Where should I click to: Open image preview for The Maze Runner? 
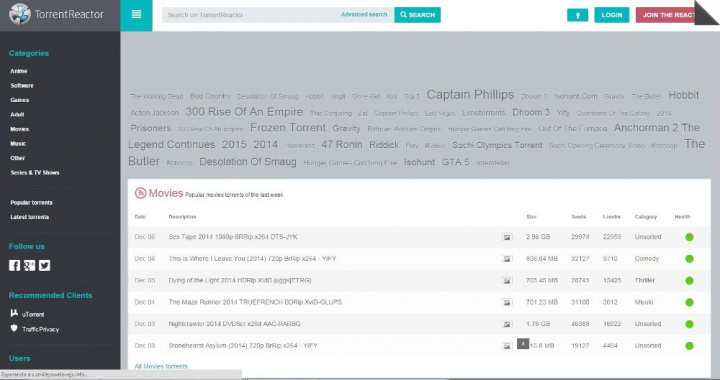click(x=507, y=302)
